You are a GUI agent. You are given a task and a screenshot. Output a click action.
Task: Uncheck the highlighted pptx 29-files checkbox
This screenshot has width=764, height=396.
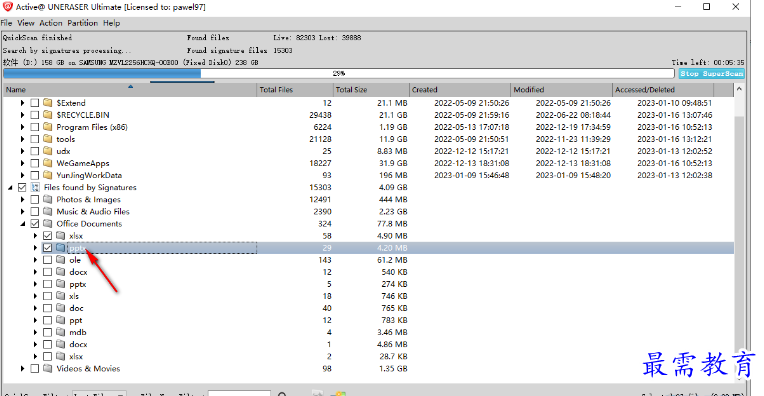point(47,247)
